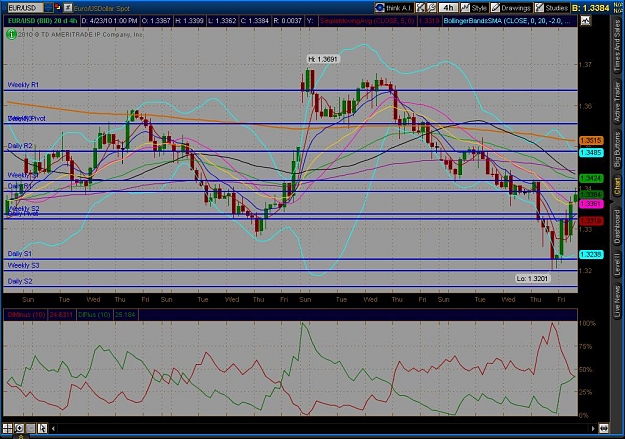Click the cyan 1.3238 price bubble

[591, 254]
